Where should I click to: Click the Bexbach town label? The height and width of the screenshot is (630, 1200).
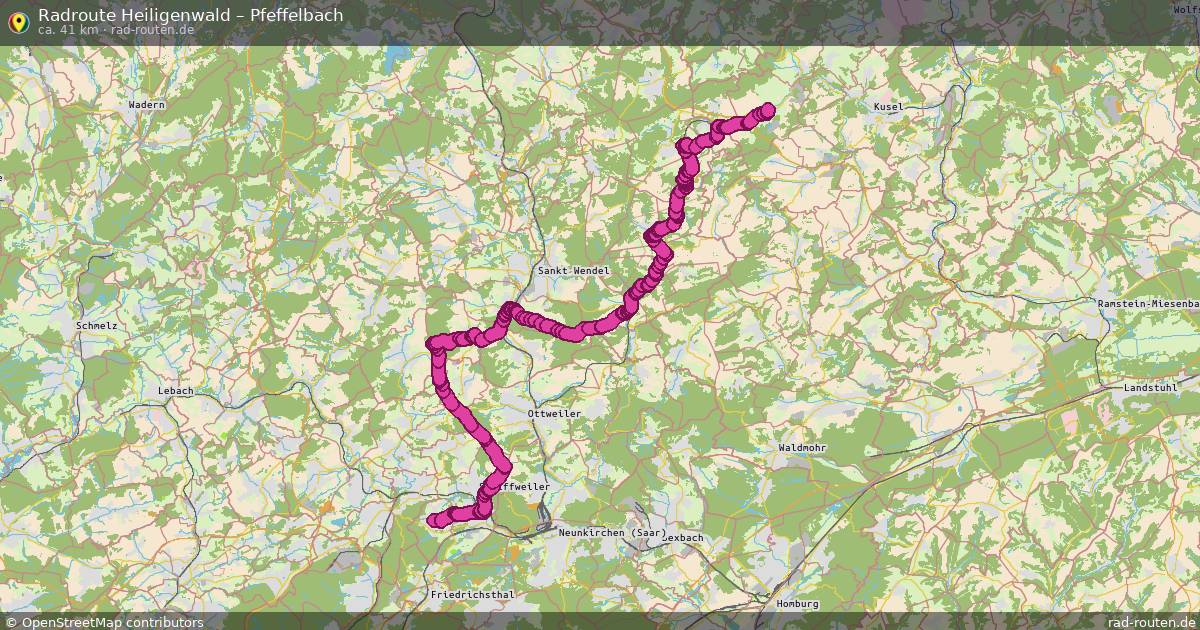[683, 537]
